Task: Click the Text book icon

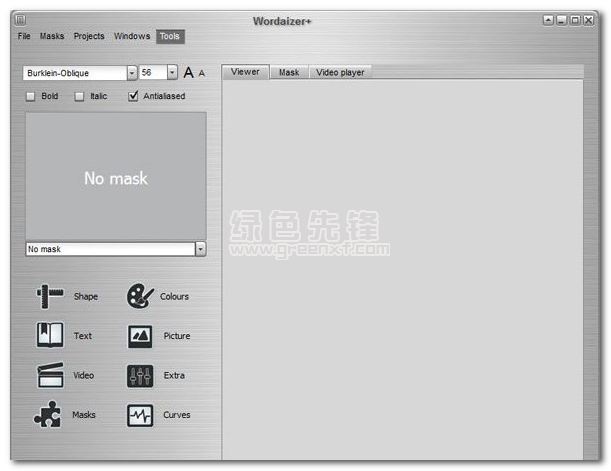Action: click(x=50, y=335)
